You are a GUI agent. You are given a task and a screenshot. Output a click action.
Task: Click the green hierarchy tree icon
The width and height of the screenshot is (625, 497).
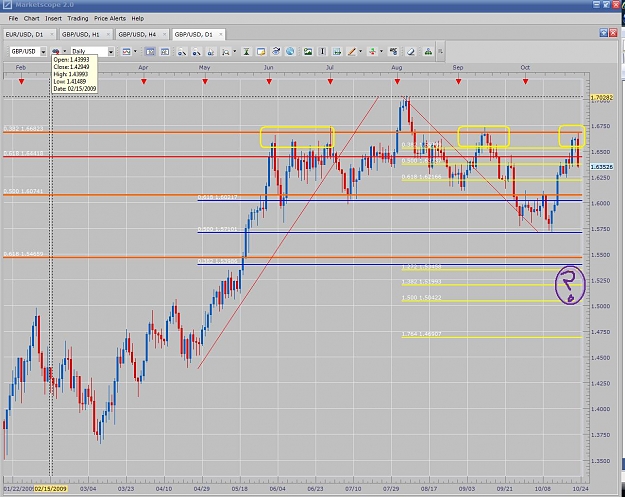428,51
